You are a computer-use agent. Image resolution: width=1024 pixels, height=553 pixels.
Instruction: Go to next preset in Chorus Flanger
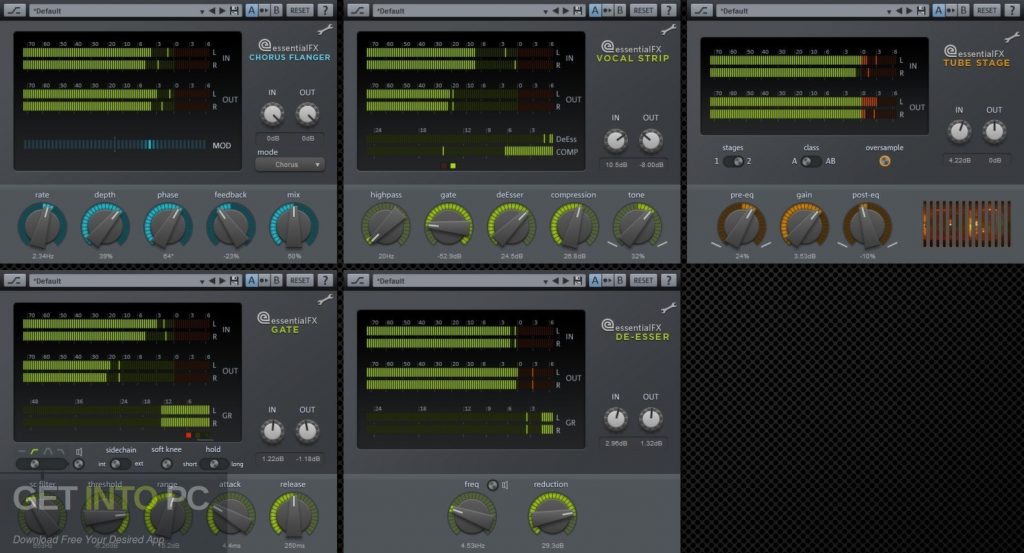pos(223,10)
